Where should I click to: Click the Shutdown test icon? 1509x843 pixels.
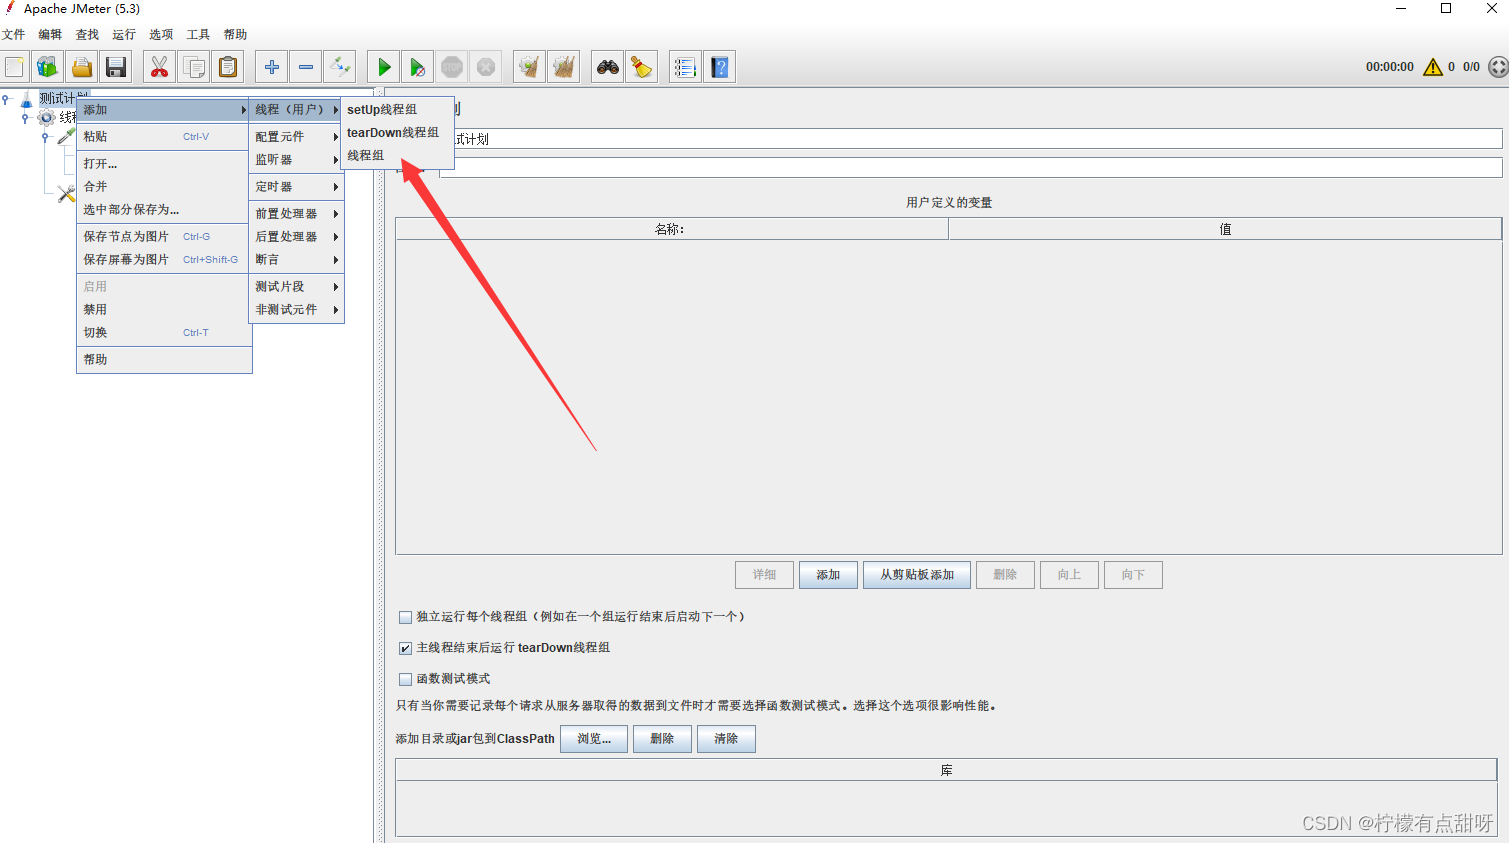point(486,67)
